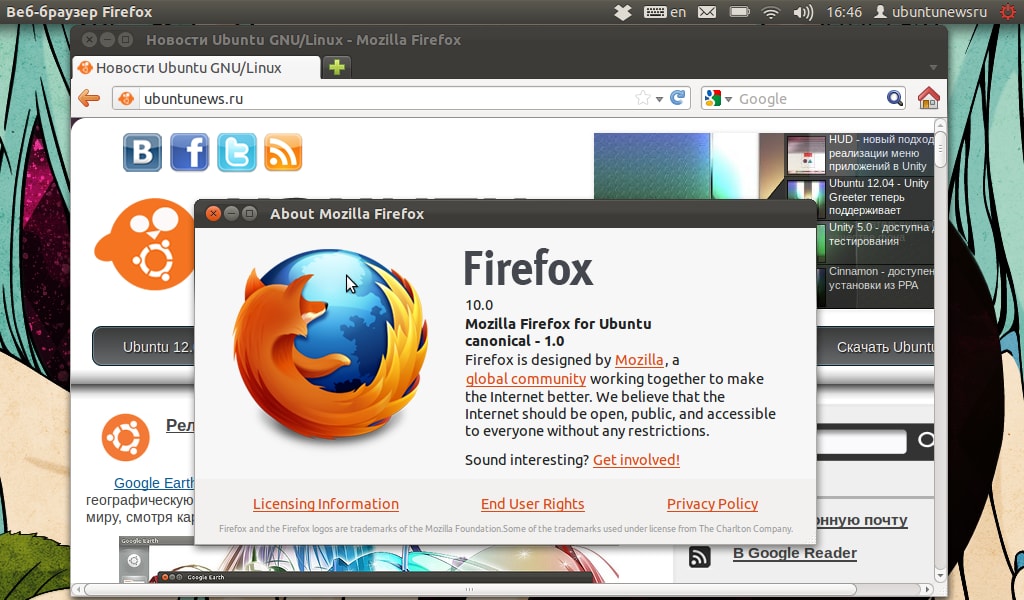Click the black RSS icon near Google Reader
The image size is (1024, 600).
click(699, 557)
